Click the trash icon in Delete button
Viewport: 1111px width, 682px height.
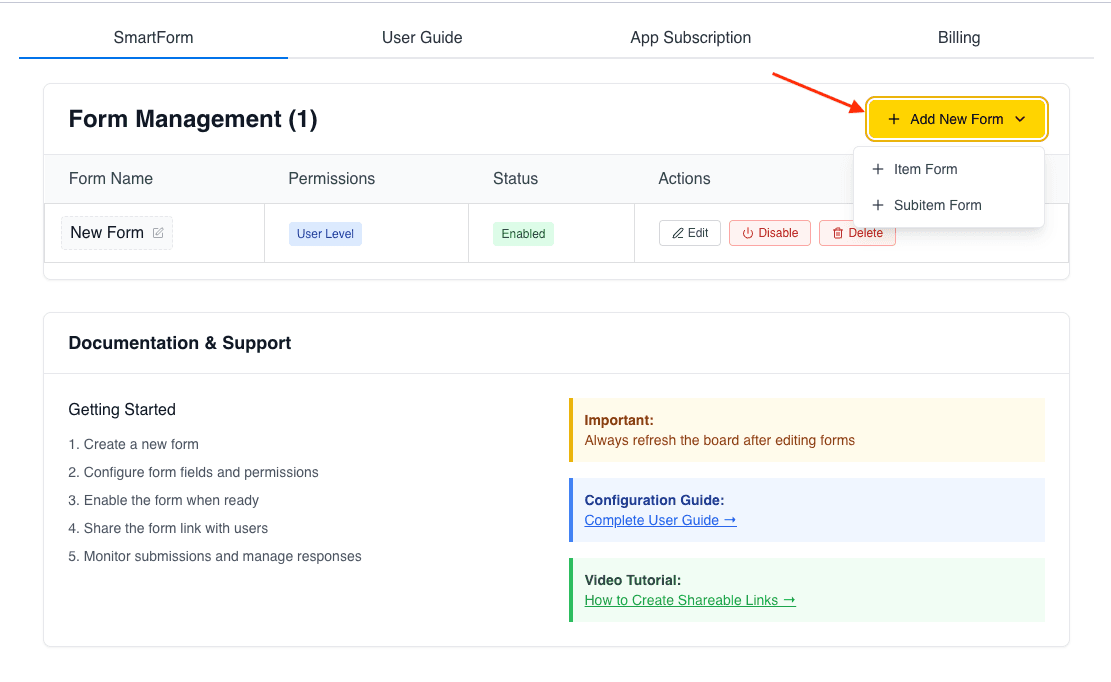tap(838, 233)
